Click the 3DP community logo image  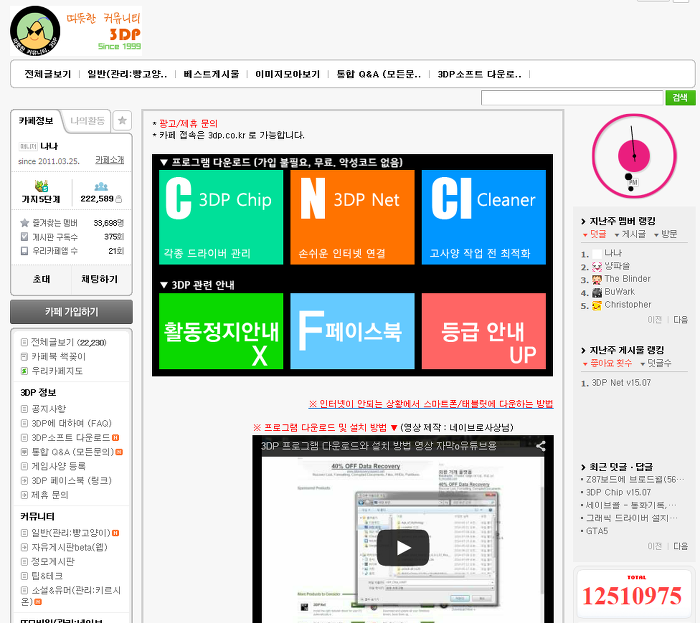click(75, 31)
